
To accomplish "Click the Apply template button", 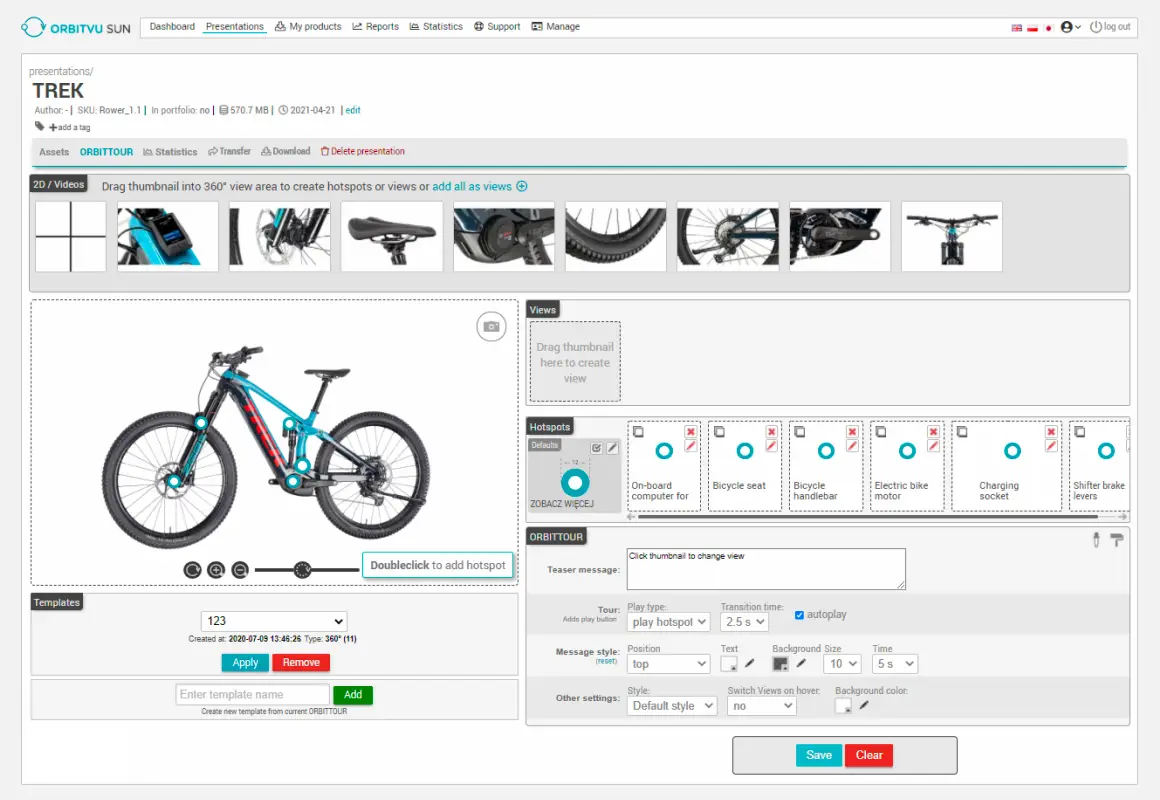I will [245, 662].
